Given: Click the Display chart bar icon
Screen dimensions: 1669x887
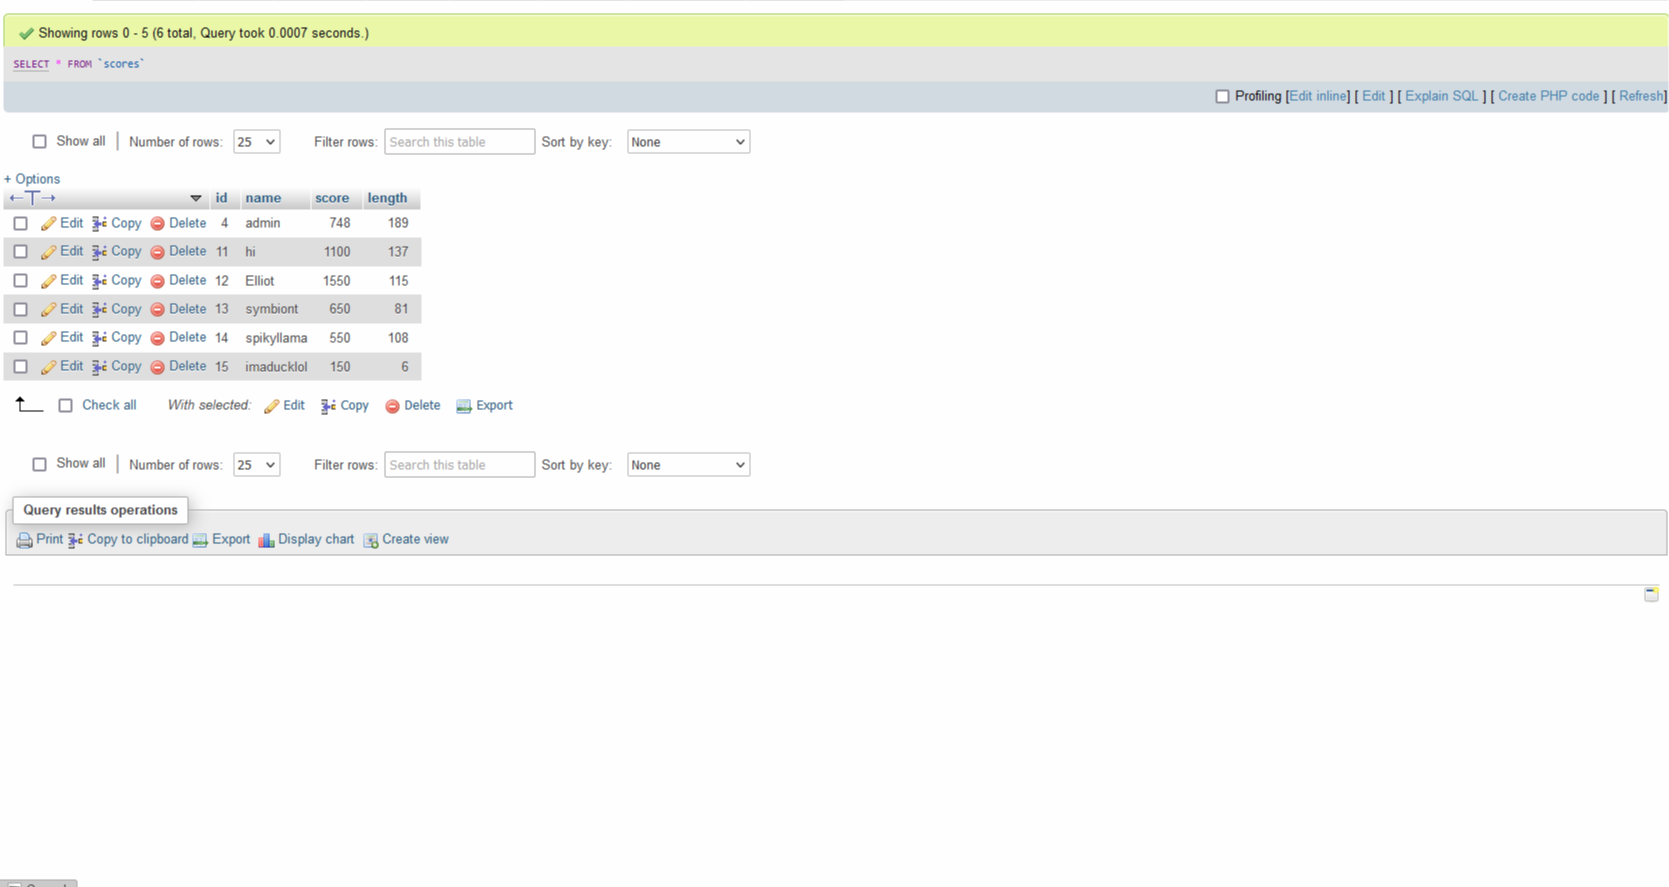Looking at the screenshot, I should tap(266, 540).
